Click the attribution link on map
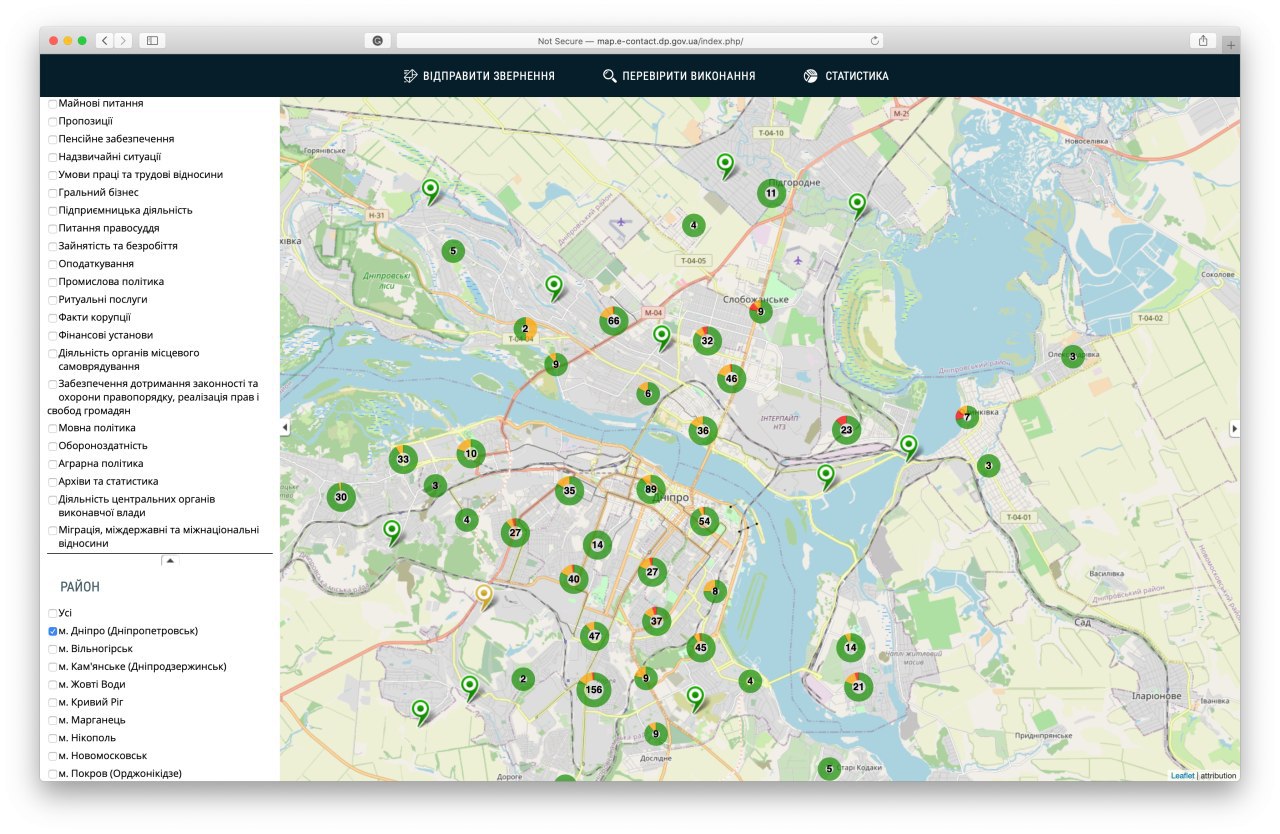The width and height of the screenshot is (1280, 834). click(1218, 776)
